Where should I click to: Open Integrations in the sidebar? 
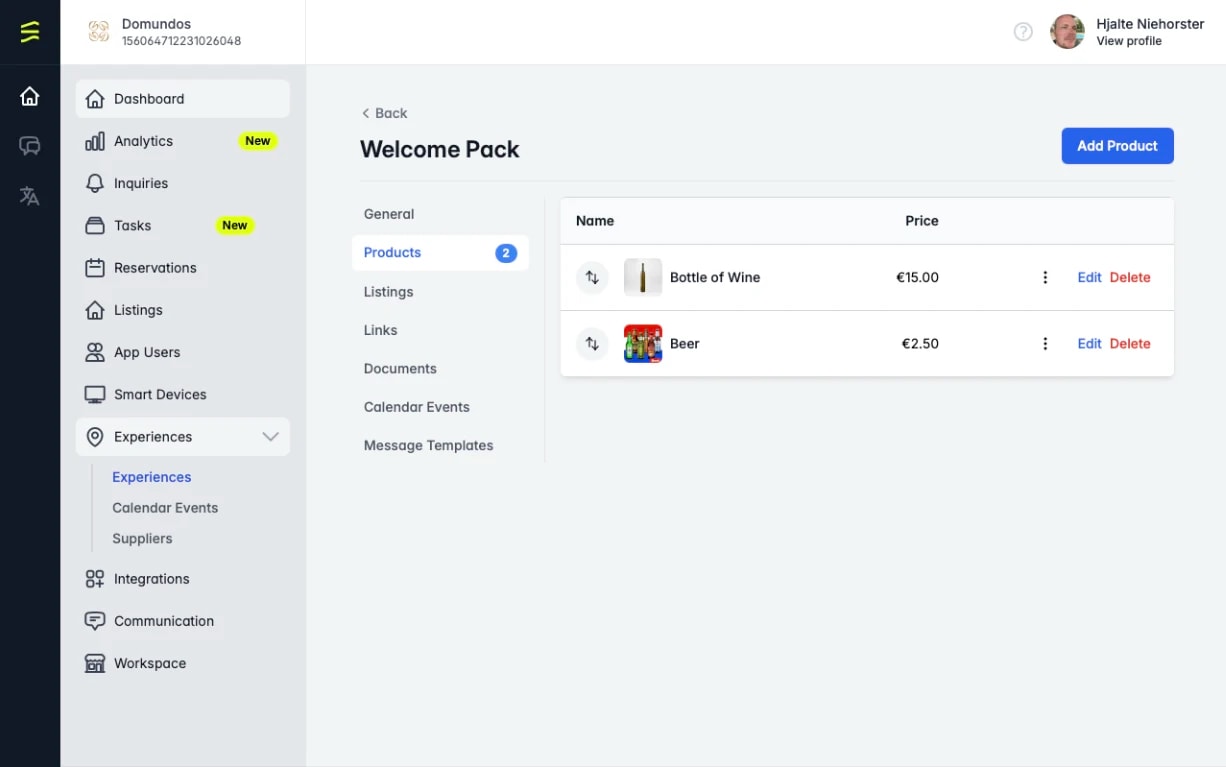click(x=183, y=579)
